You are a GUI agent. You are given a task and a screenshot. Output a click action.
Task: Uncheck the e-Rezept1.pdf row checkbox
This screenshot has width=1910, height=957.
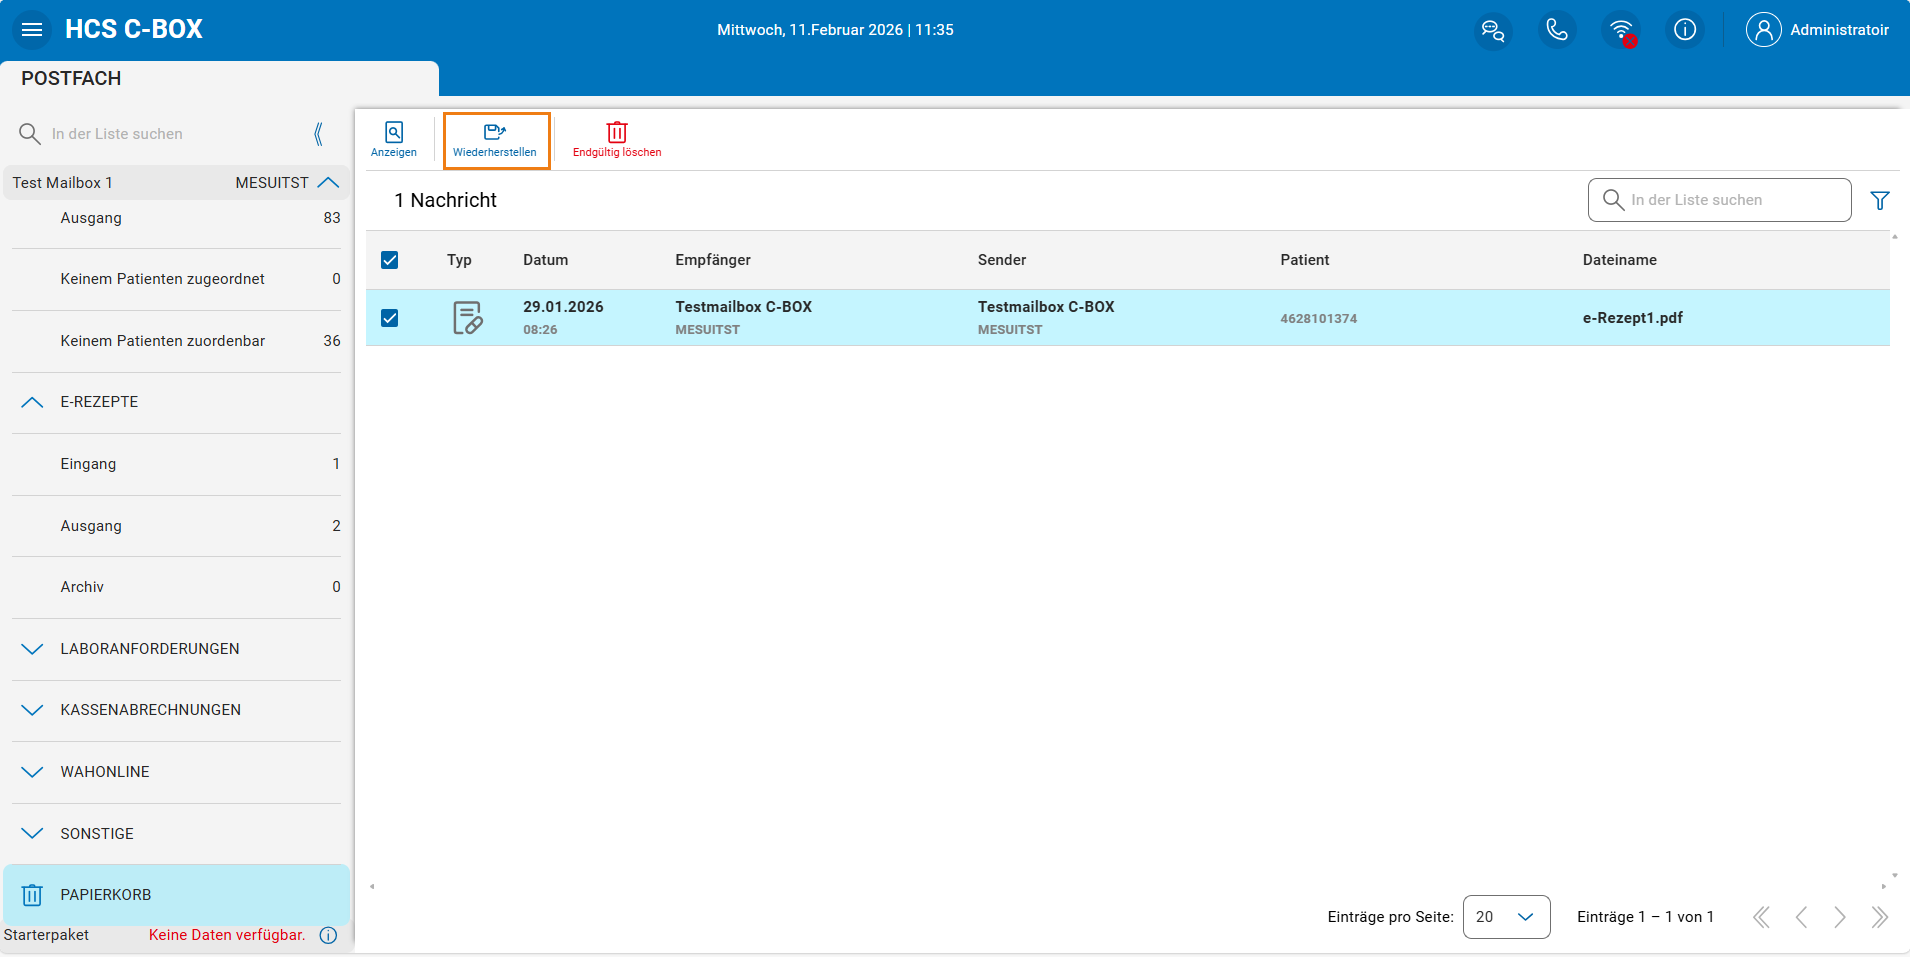click(x=390, y=318)
